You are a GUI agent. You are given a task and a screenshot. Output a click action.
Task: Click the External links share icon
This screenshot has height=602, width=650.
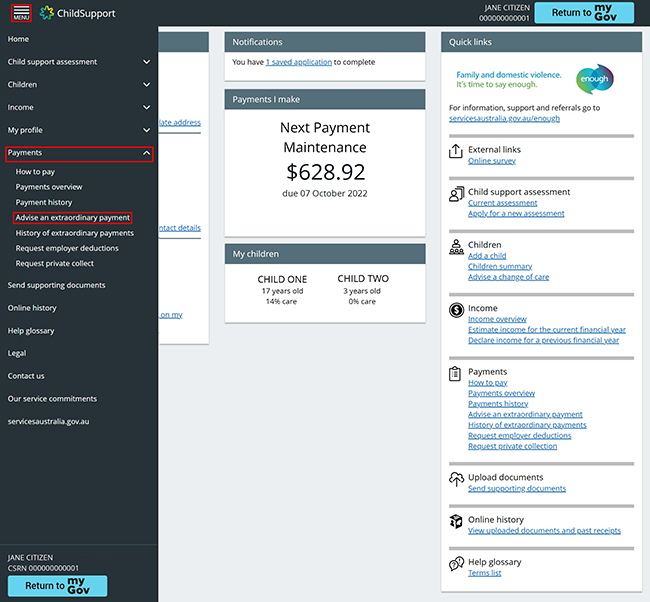(456, 151)
